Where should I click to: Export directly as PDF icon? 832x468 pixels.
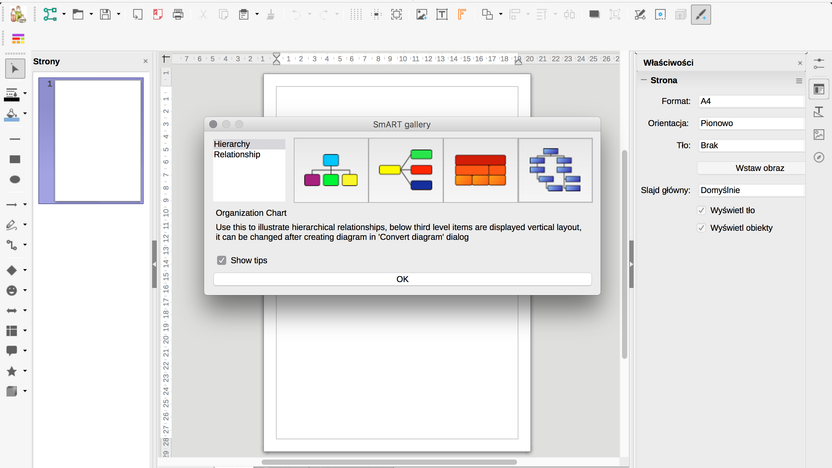tap(158, 14)
